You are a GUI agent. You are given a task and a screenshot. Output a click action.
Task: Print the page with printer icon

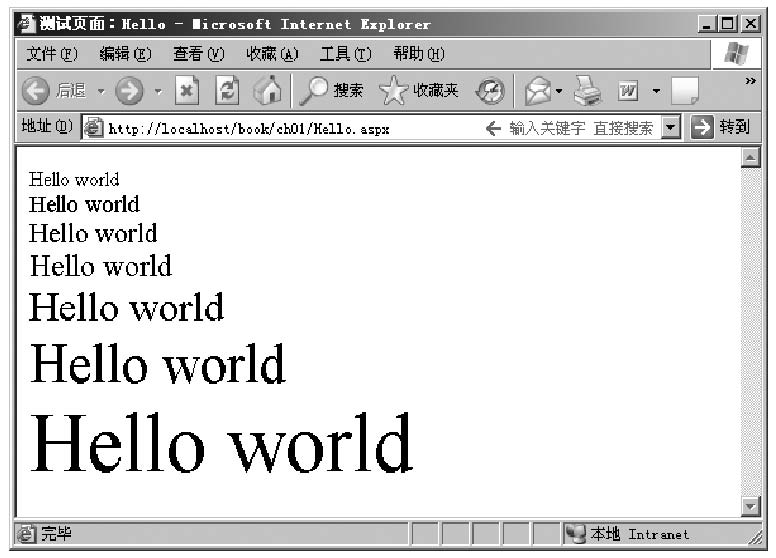(x=587, y=91)
